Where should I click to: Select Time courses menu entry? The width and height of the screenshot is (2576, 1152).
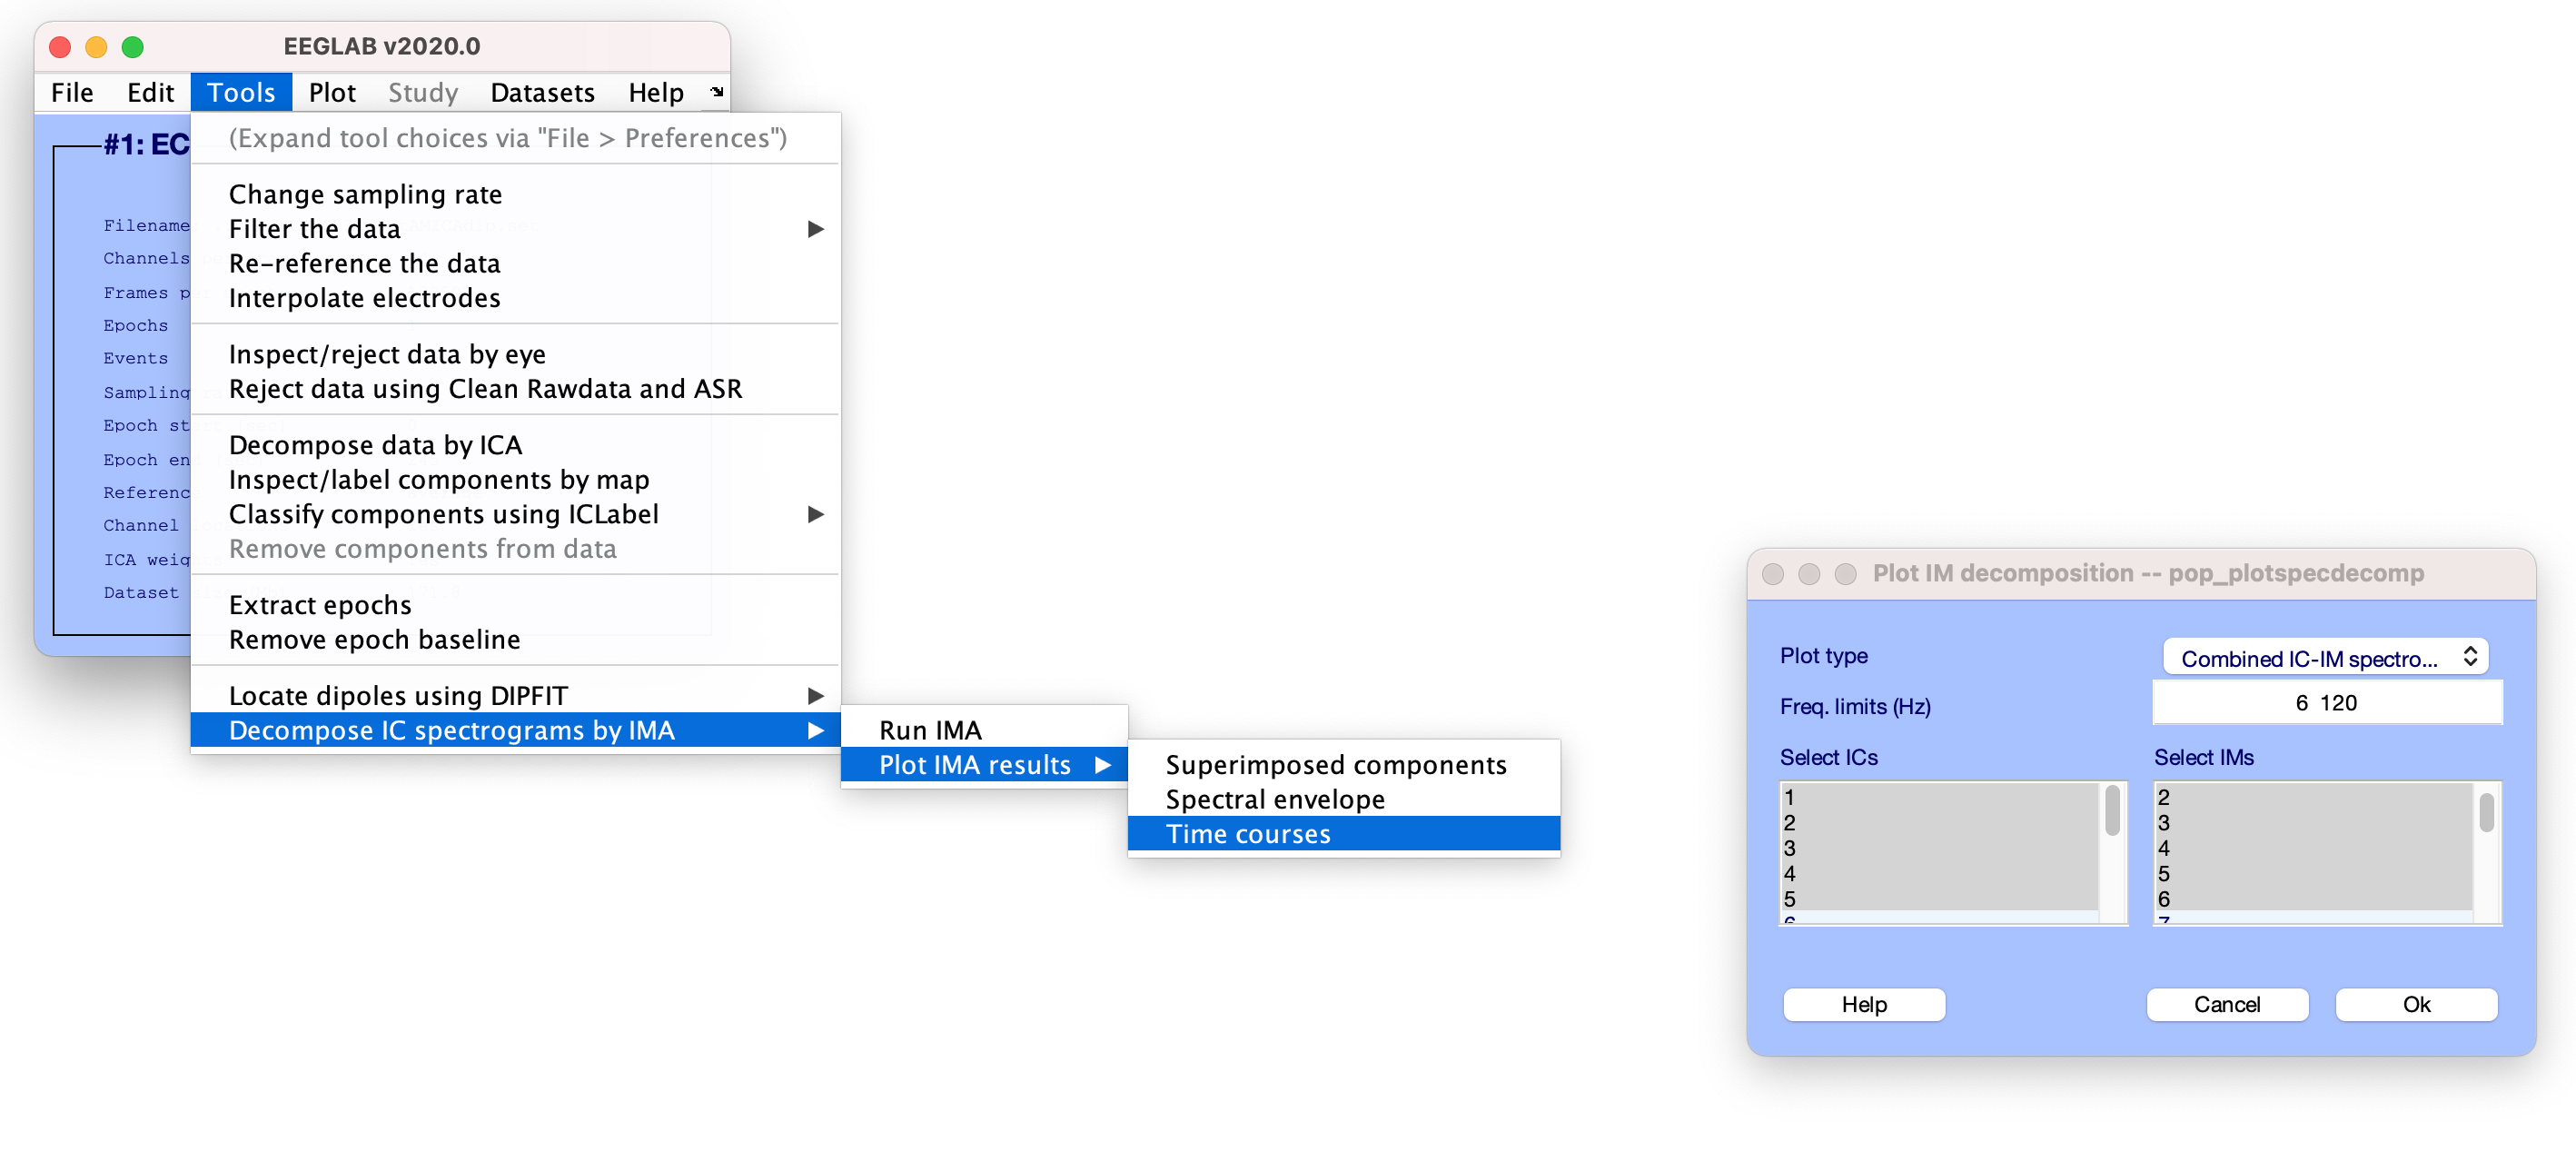click(x=1247, y=834)
